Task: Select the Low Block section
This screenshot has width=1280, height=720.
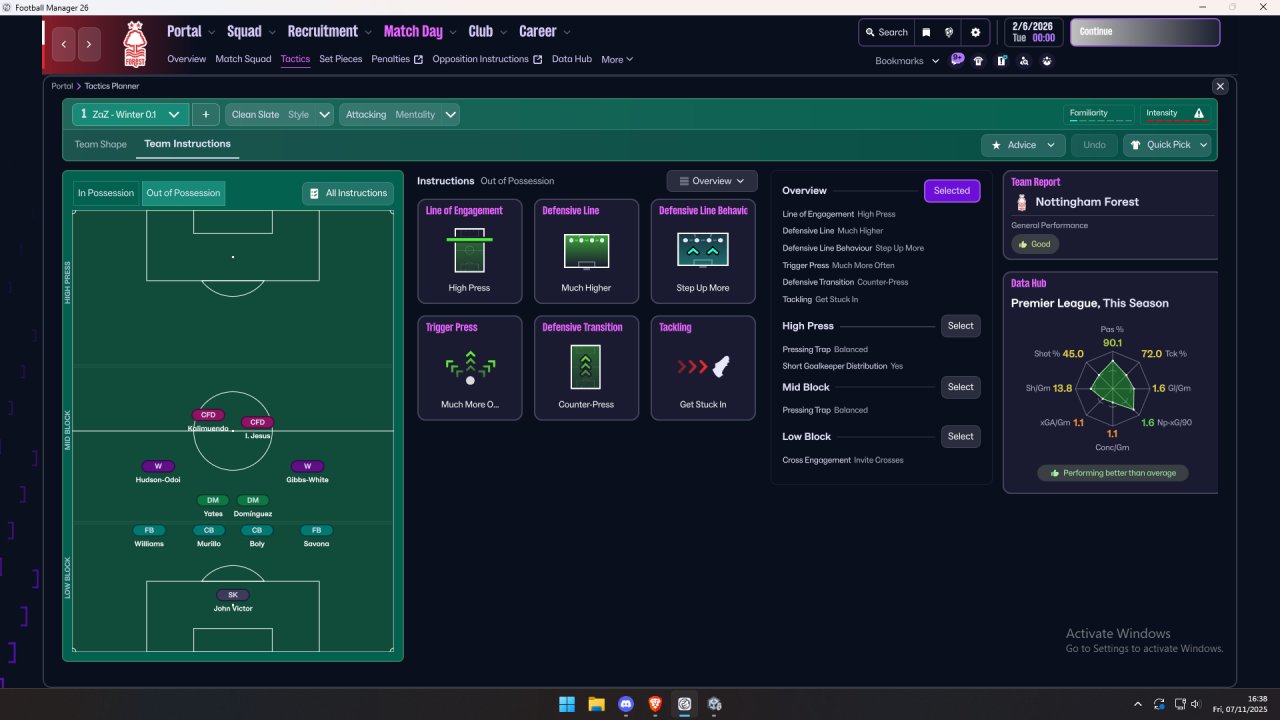Action: coord(961,436)
